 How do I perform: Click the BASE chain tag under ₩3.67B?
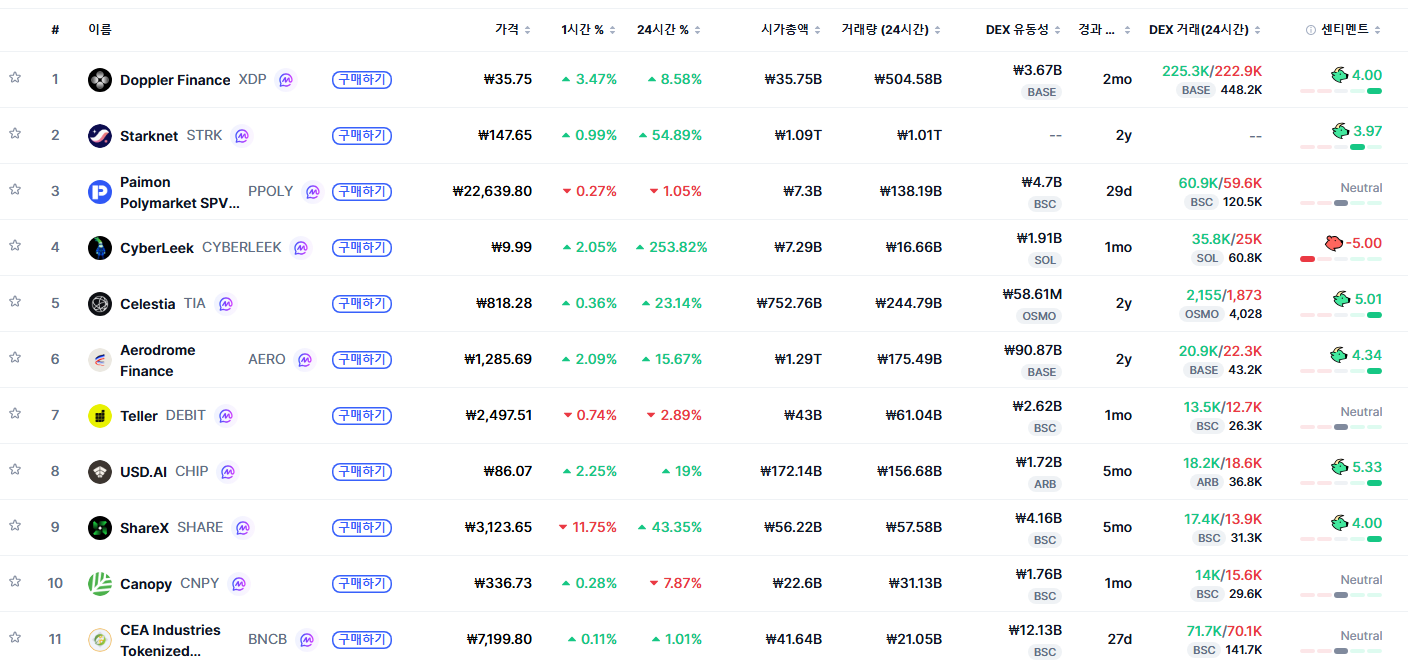(1041, 92)
